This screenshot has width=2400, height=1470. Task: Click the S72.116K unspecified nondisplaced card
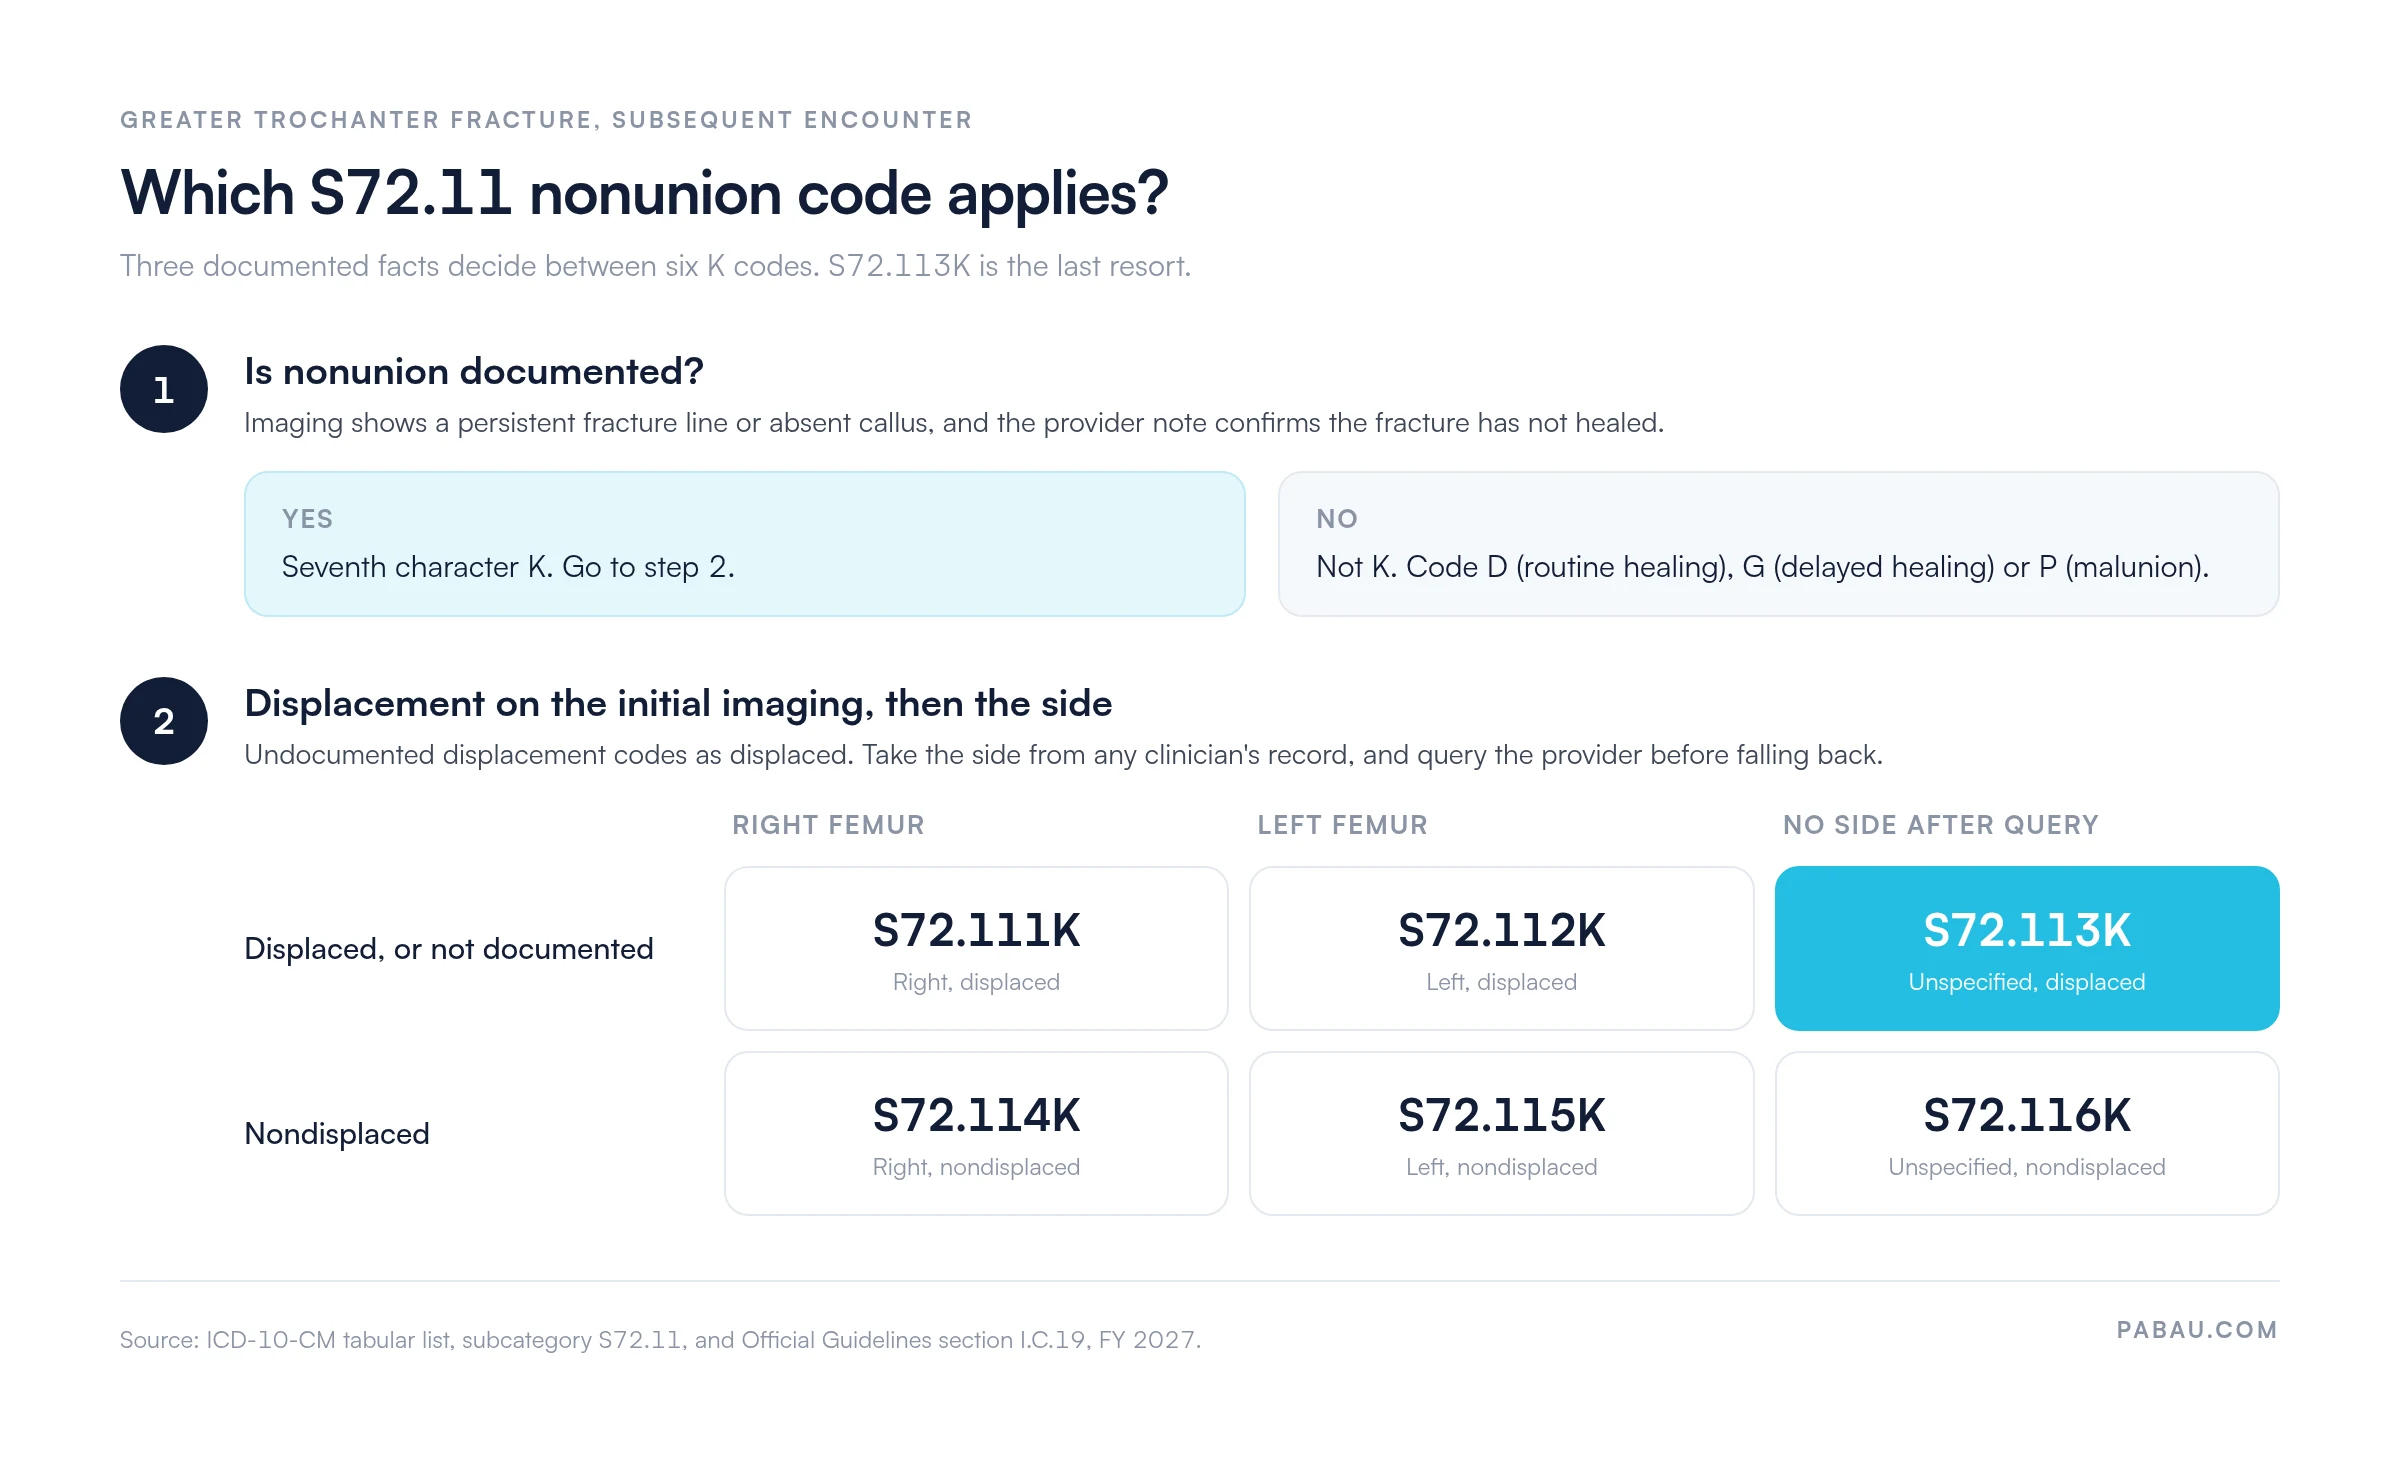2026,1133
